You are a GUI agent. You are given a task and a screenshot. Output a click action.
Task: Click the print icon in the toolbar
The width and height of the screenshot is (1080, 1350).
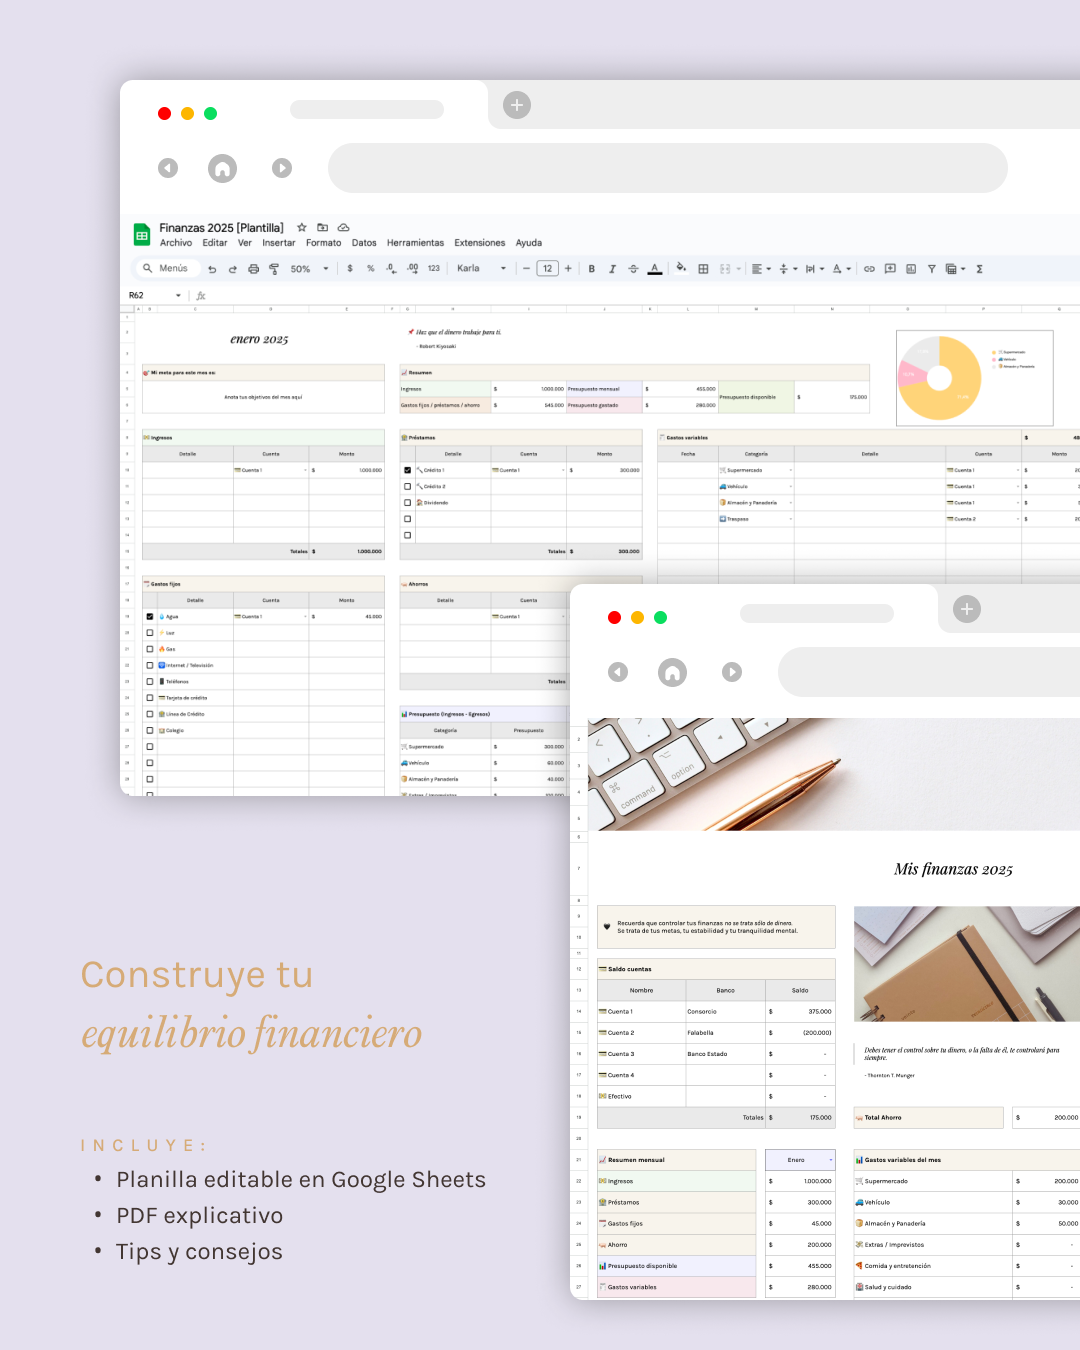pos(253,269)
